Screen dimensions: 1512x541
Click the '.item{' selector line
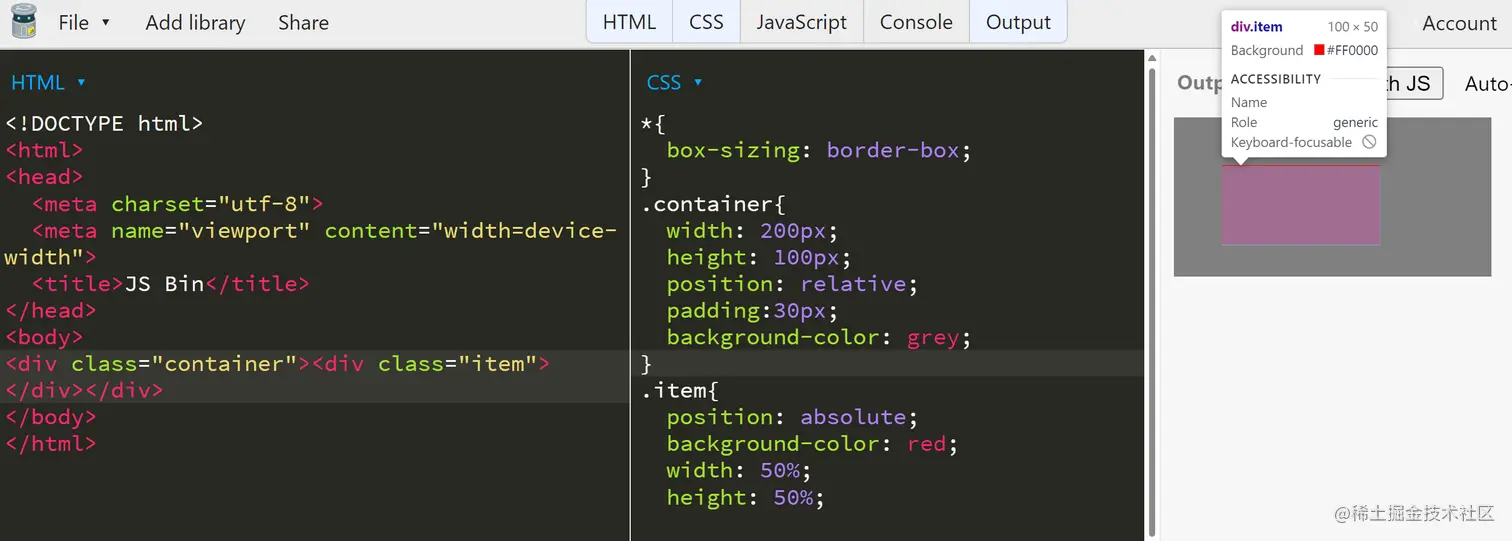click(680, 390)
